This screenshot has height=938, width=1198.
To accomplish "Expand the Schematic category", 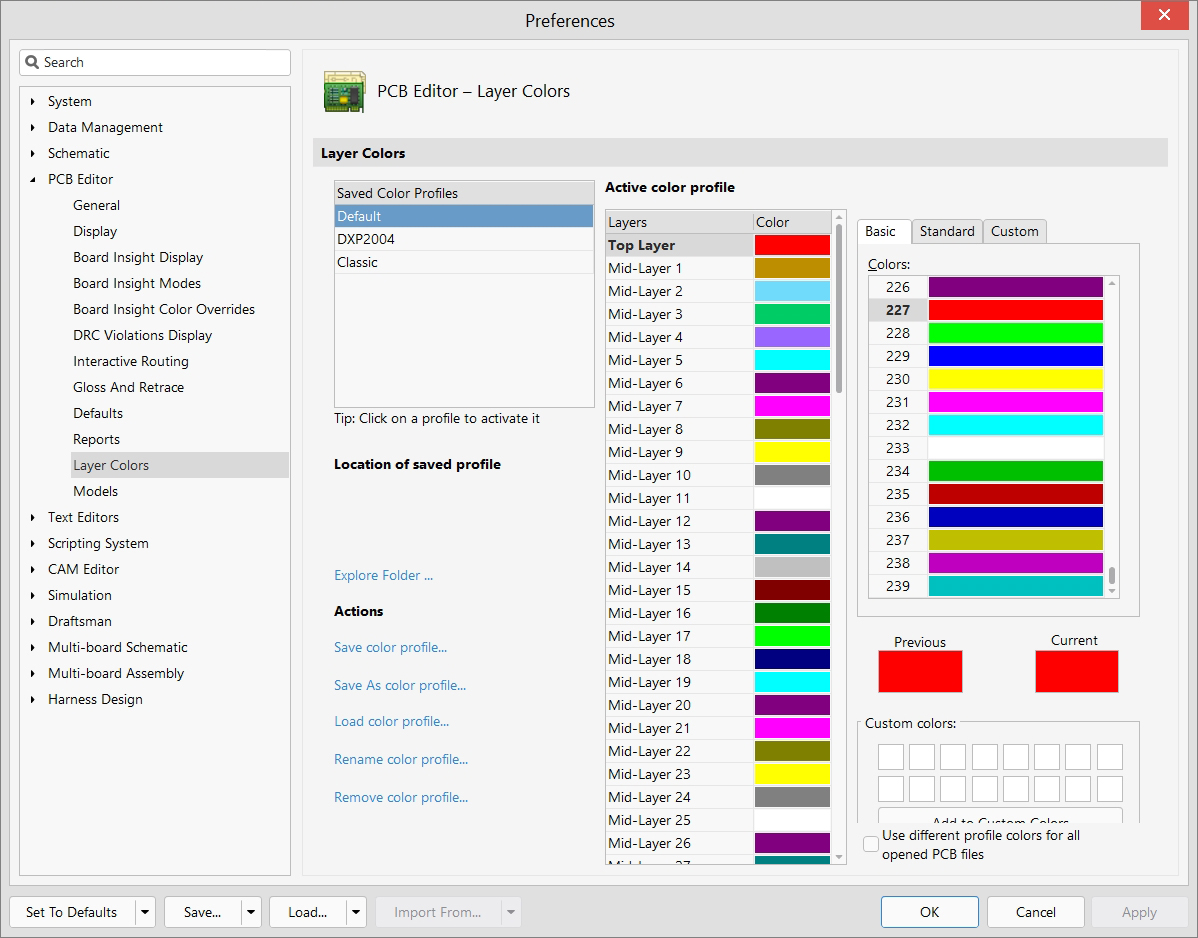I will pos(32,153).
